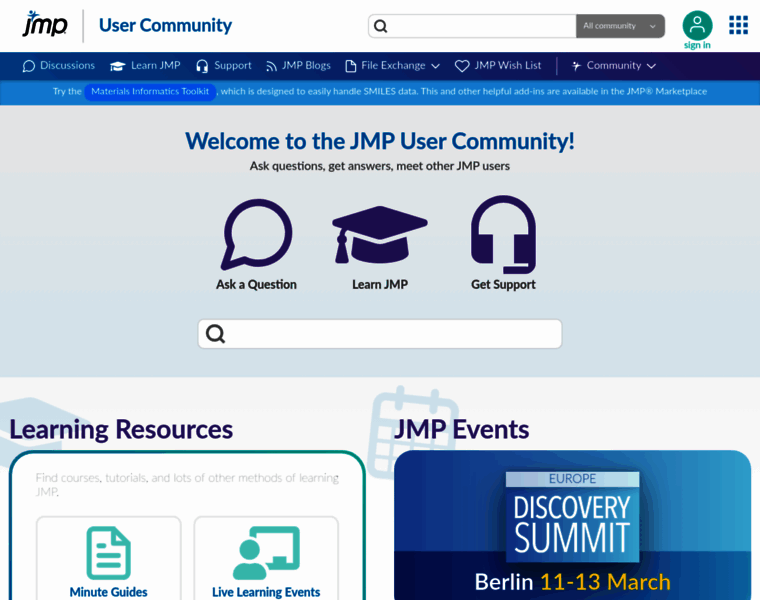
Task: Open the User Community title link
Action: (165, 25)
